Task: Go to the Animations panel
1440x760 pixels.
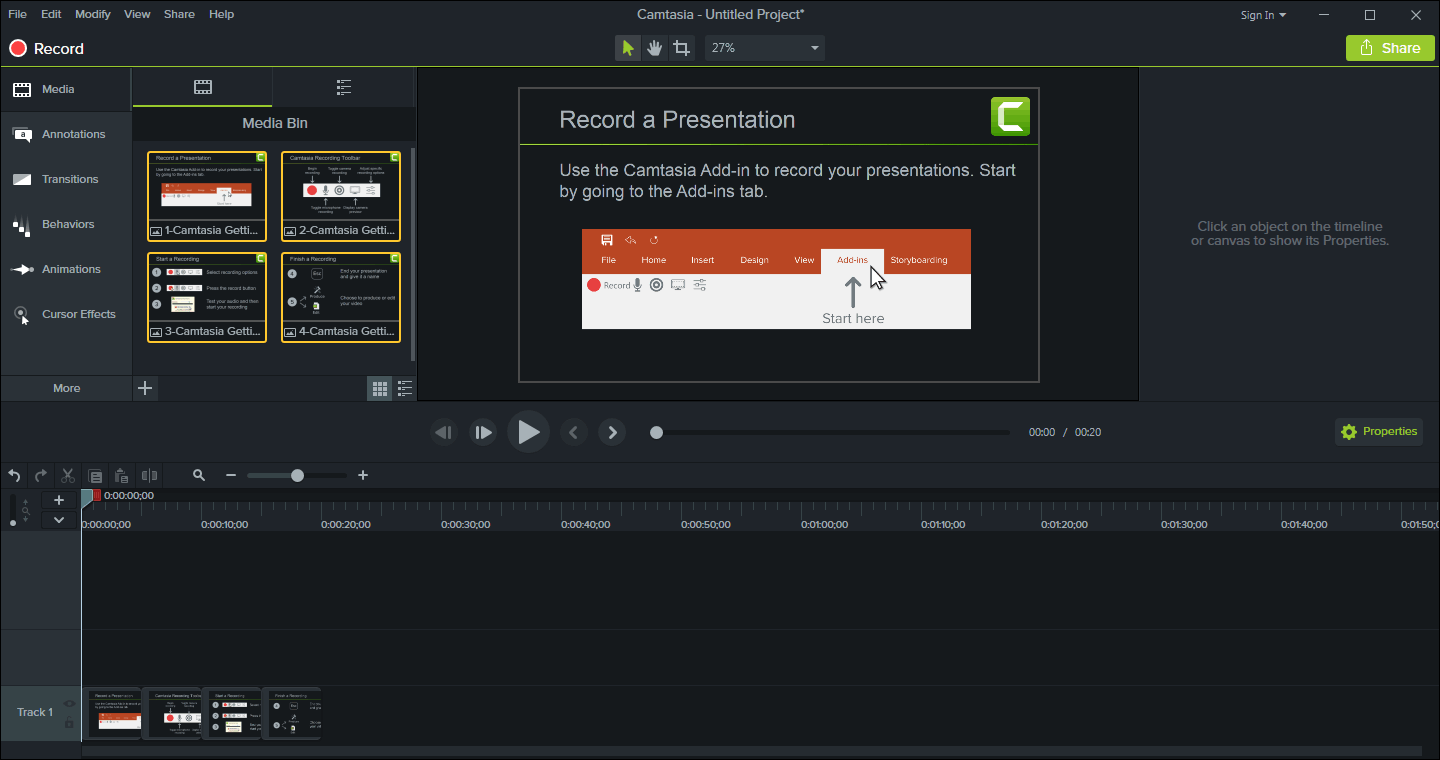Action: tap(66, 269)
